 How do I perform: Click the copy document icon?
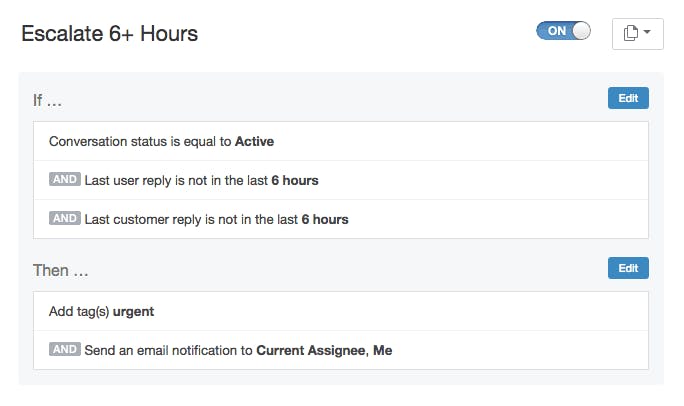pos(630,33)
